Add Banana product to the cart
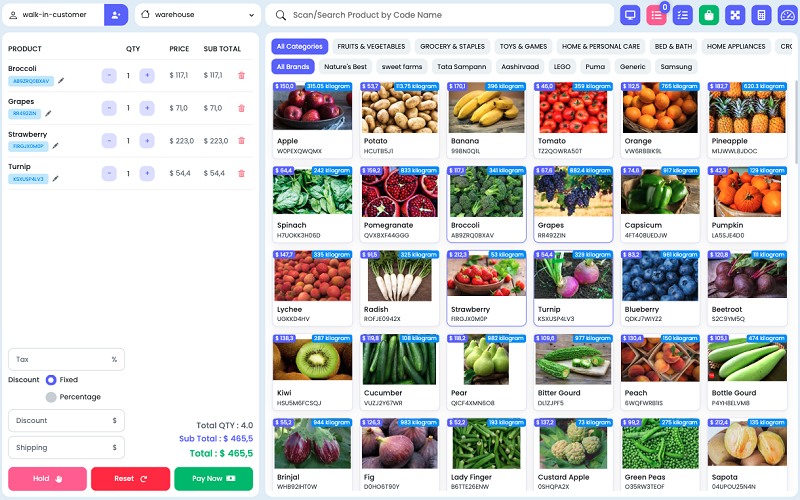The width and height of the screenshot is (800, 500). tap(486, 120)
